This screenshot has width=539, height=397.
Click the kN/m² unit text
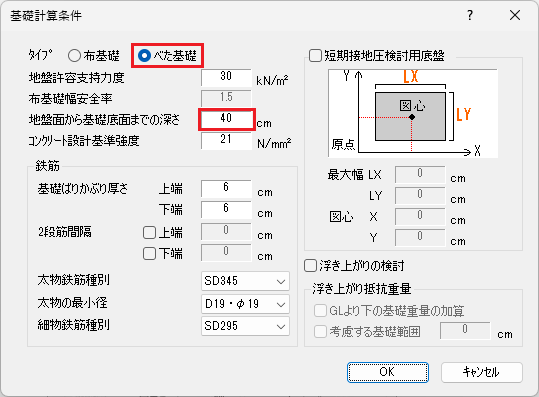pyautogui.click(x=272, y=80)
